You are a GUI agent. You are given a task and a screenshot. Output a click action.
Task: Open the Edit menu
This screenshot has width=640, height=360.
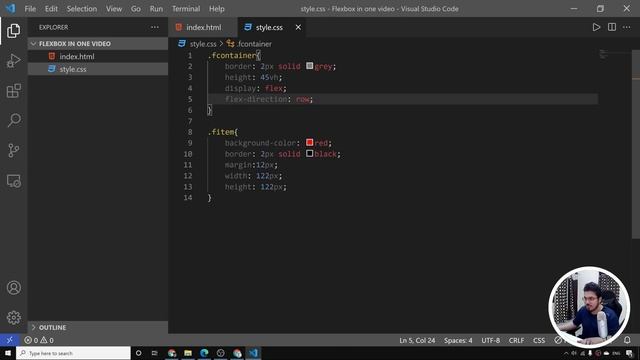coord(51,9)
